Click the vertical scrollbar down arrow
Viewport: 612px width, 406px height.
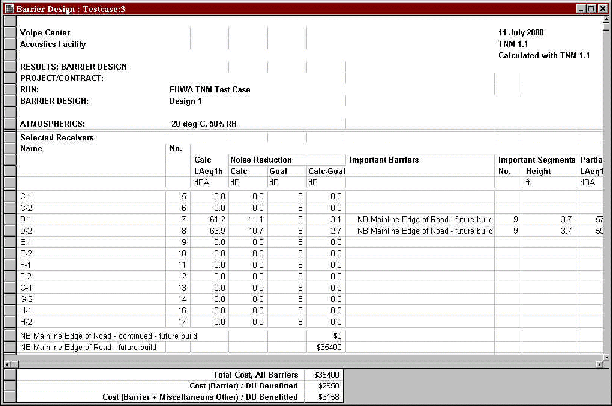tap(605, 357)
